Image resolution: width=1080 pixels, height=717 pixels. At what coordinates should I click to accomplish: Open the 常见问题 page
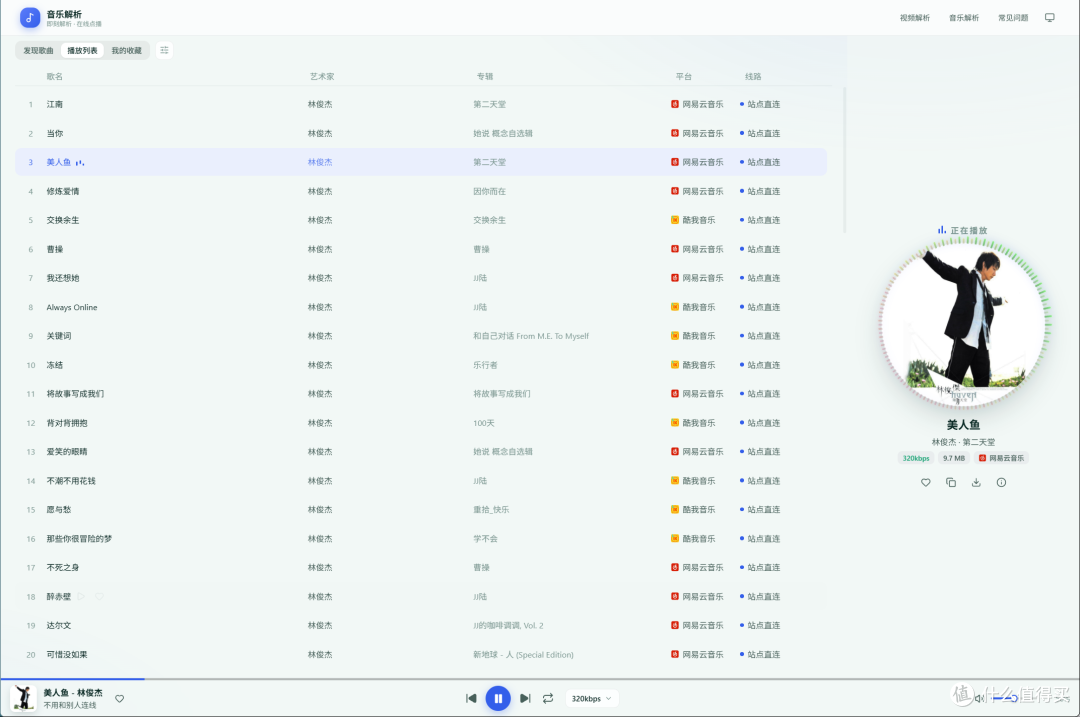[1013, 18]
